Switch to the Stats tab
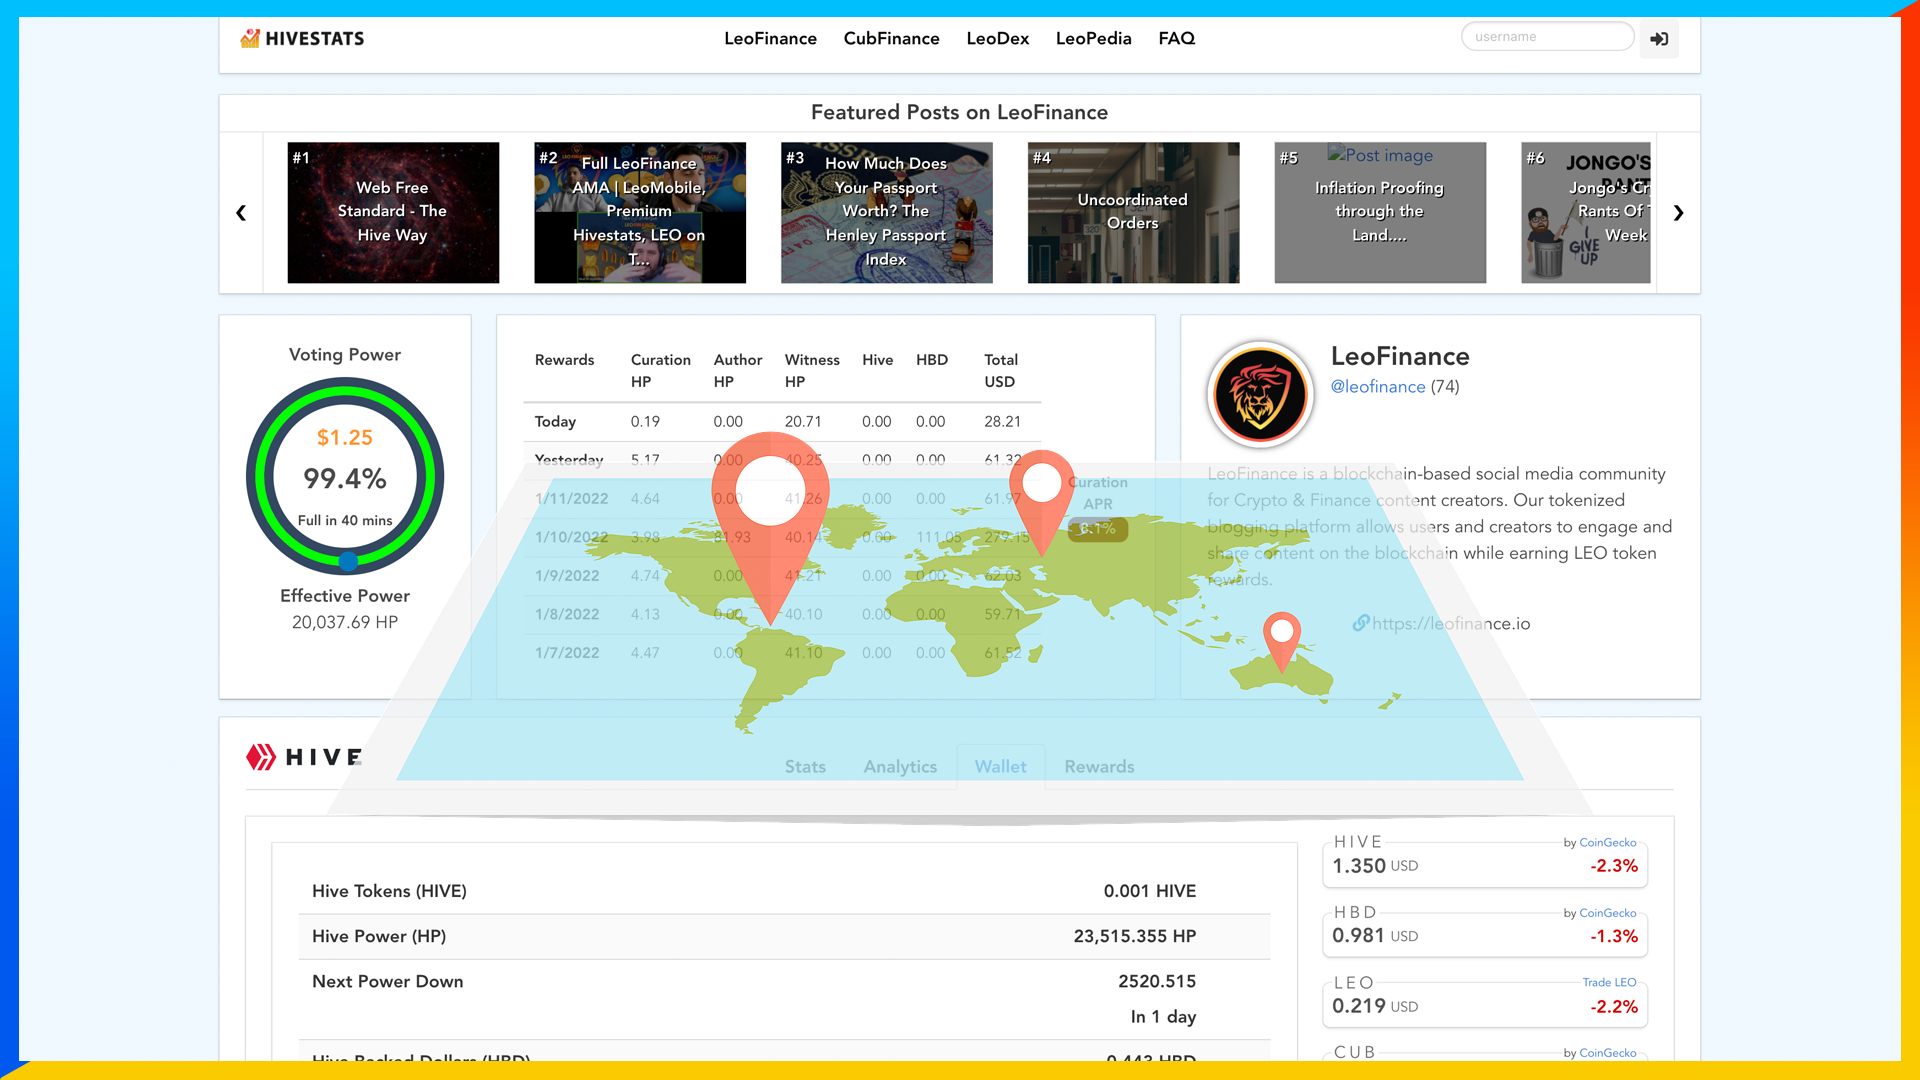Screen dimensions: 1920x1080 click(805, 767)
